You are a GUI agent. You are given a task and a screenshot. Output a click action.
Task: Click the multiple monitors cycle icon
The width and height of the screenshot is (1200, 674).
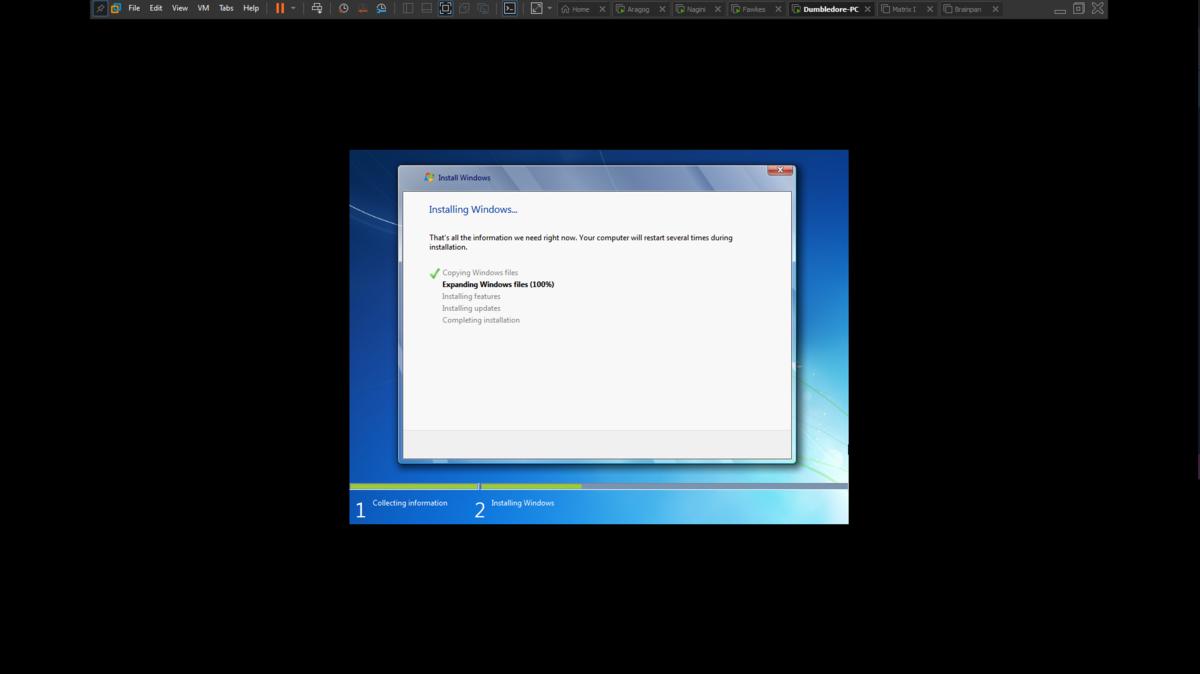click(x=484, y=8)
